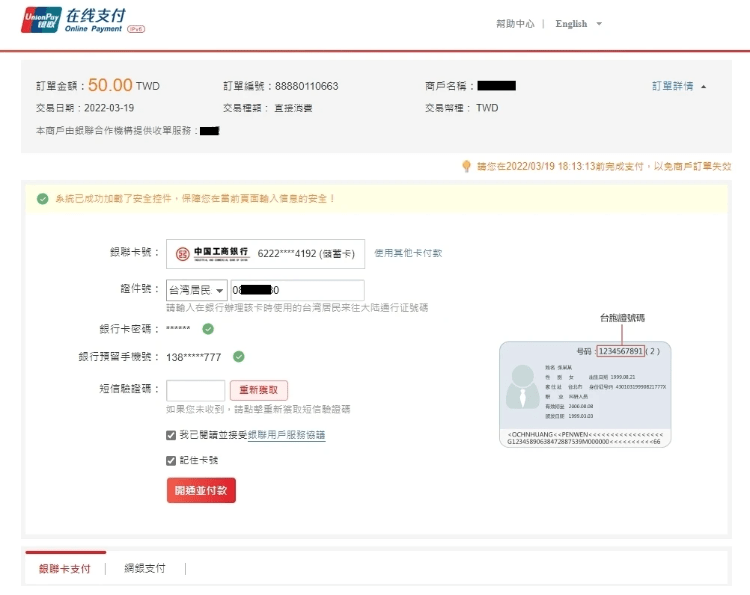Click the ID number input field
Viewport: 750px width, 595px height.
pyautogui.click(x=298, y=290)
